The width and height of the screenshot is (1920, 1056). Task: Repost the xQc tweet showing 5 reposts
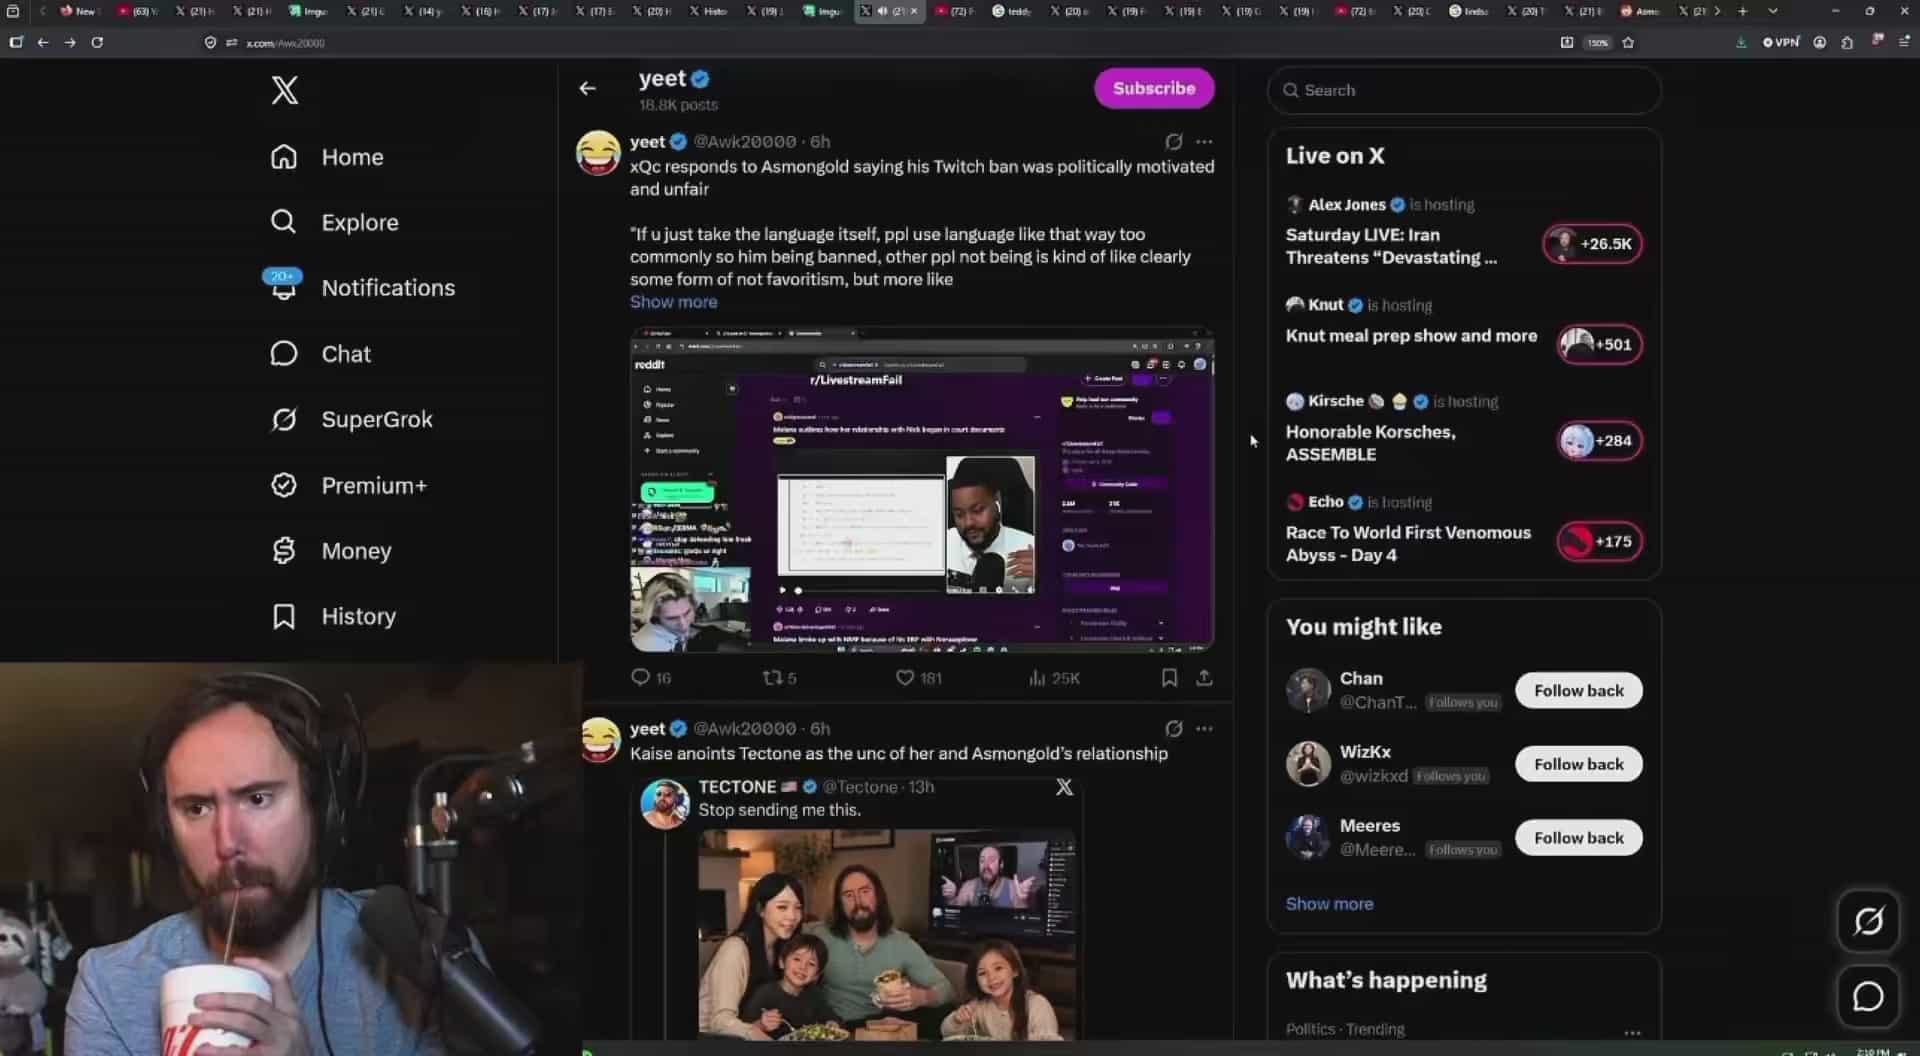click(x=779, y=678)
